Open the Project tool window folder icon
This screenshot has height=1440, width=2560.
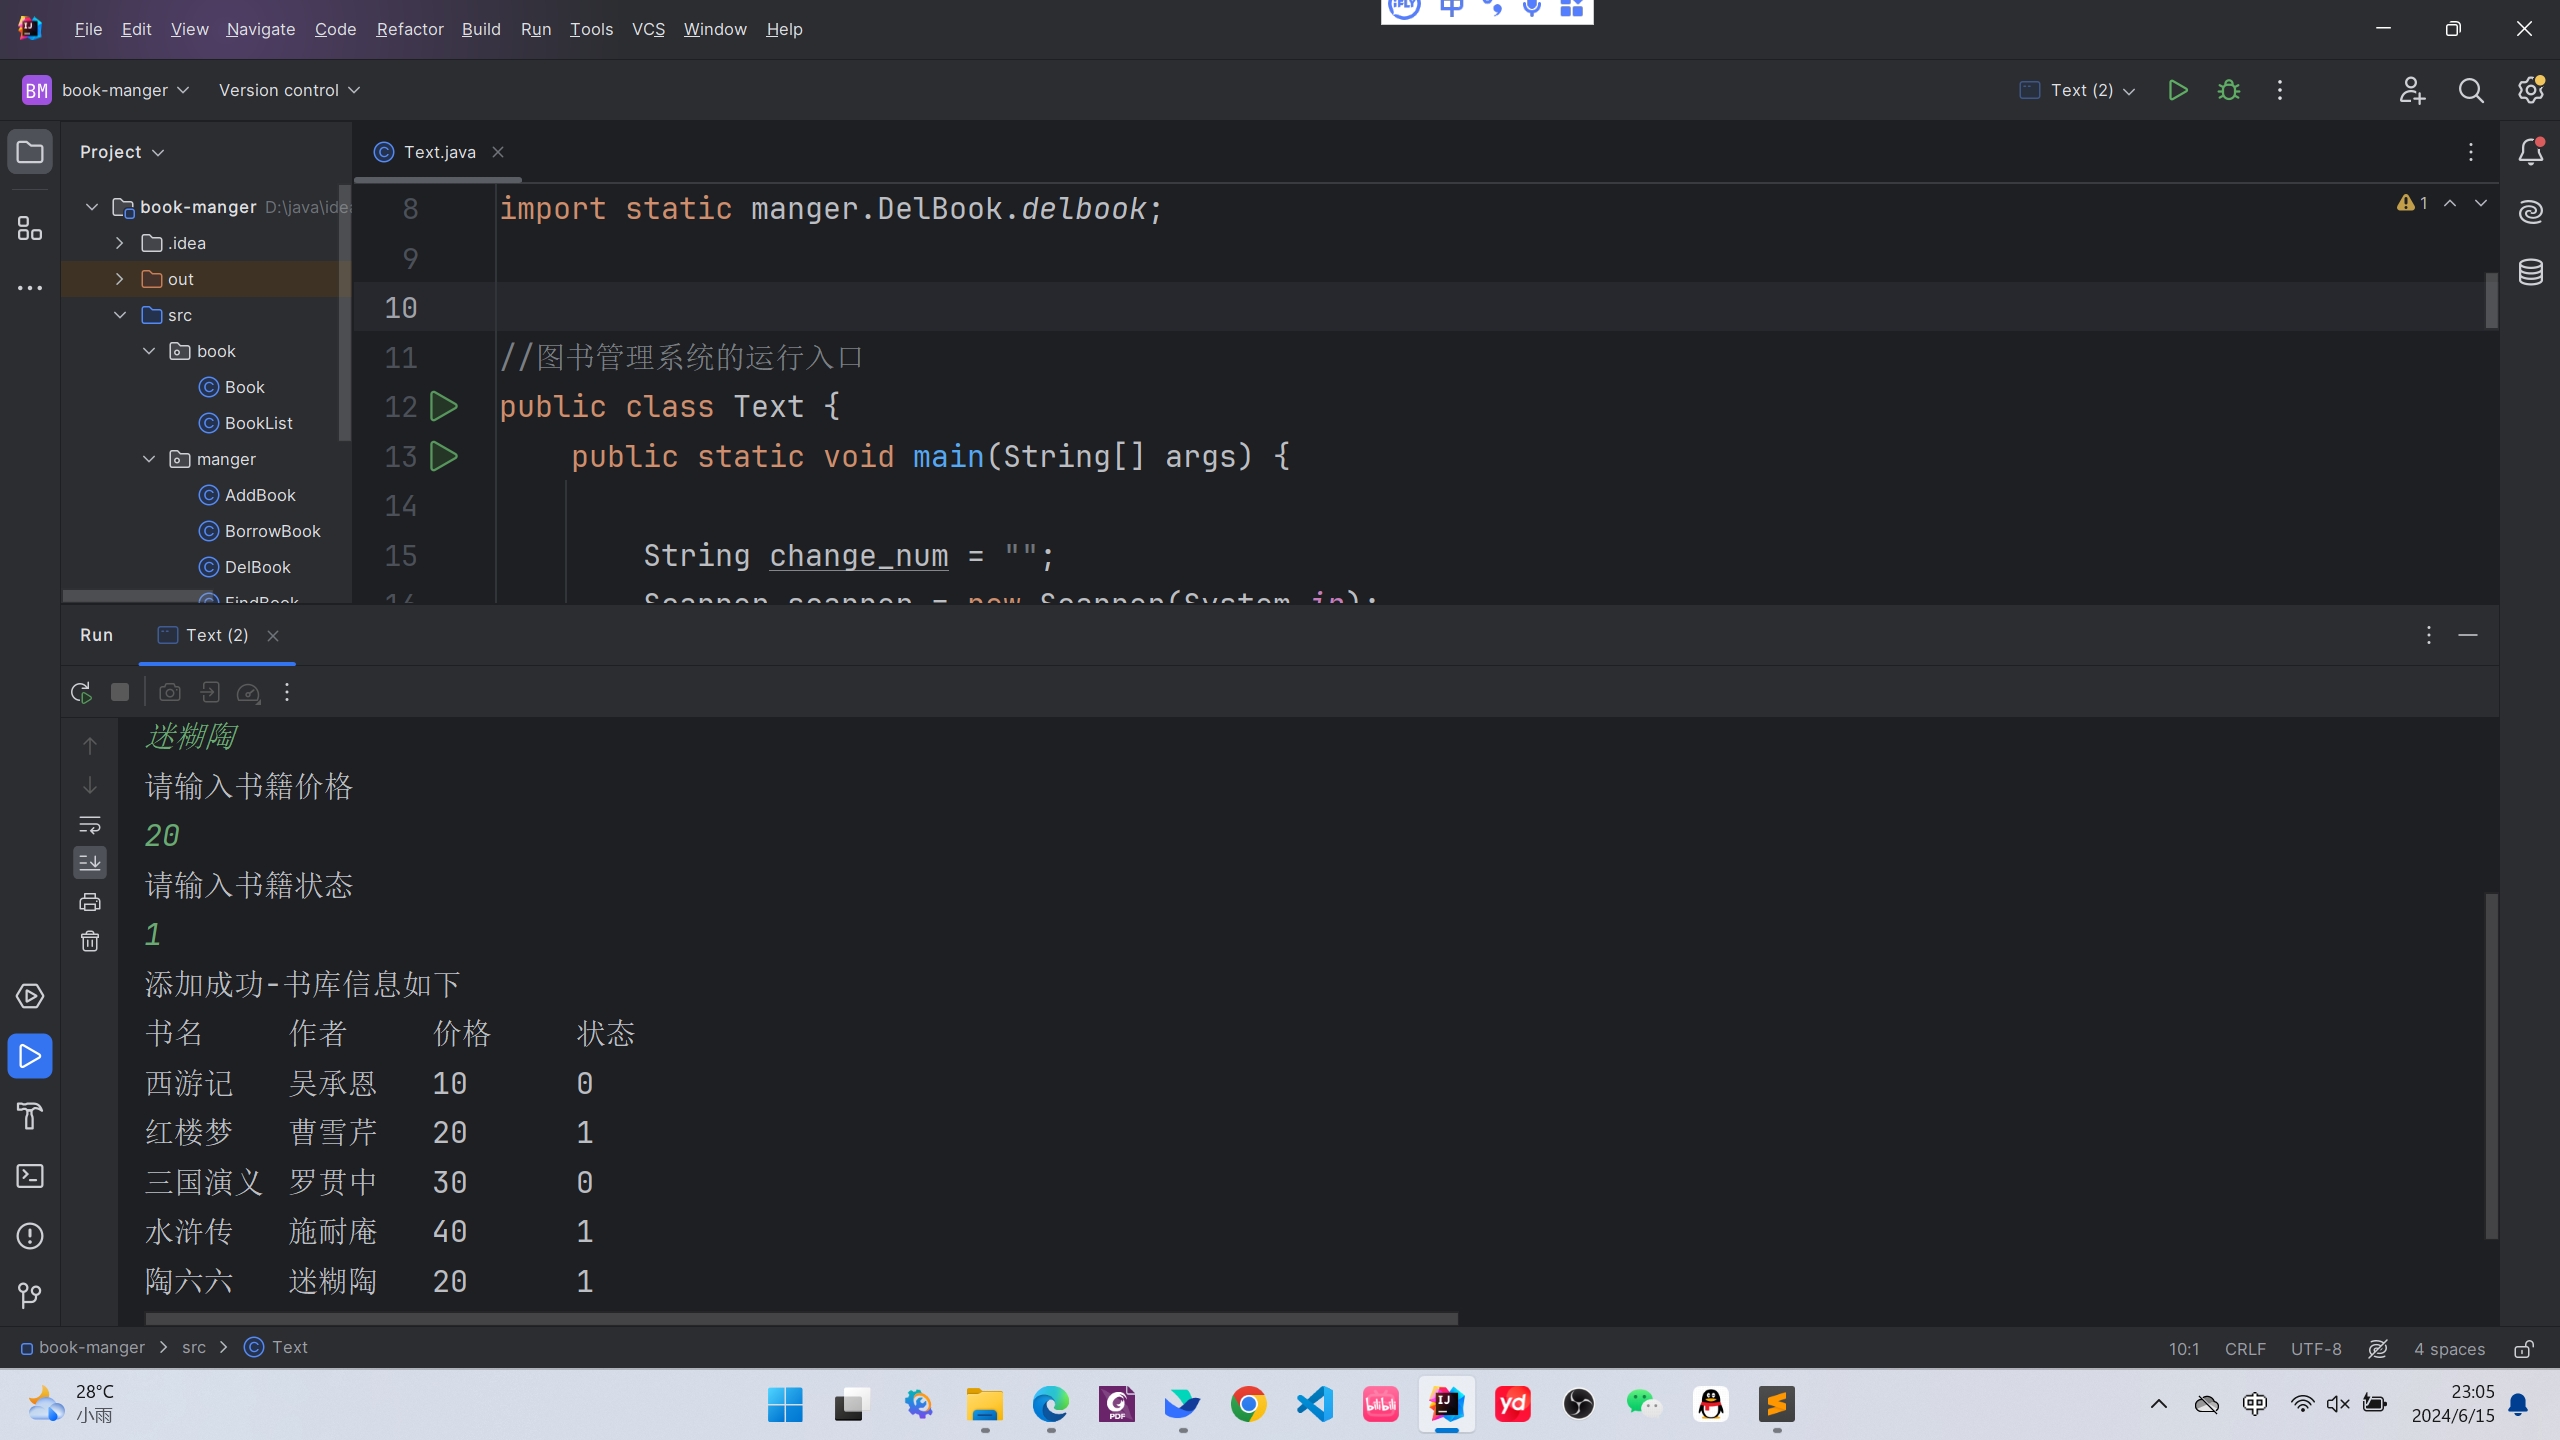[30, 152]
